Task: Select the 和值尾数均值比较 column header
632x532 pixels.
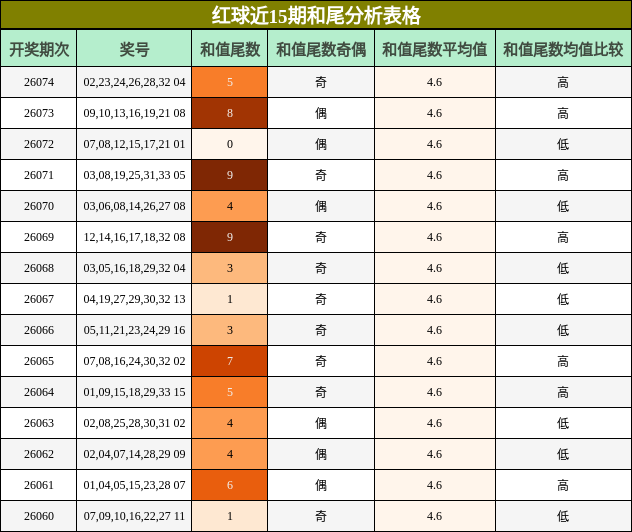Action: point(563,49)
